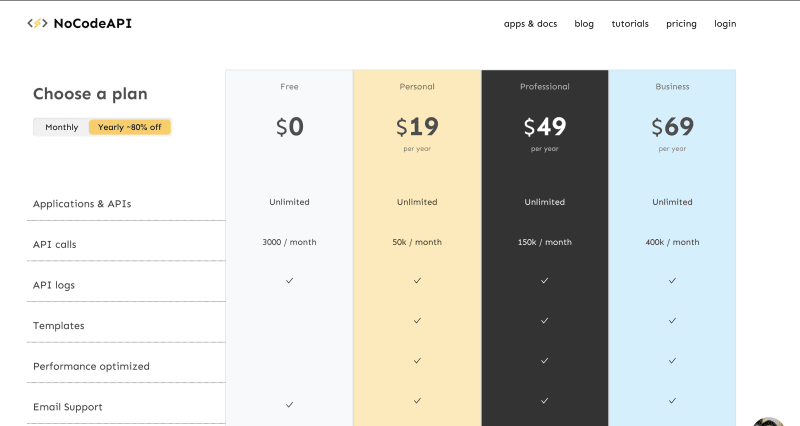Click the Choose a plan heading

pyautogui.click(x=90, y=94)
